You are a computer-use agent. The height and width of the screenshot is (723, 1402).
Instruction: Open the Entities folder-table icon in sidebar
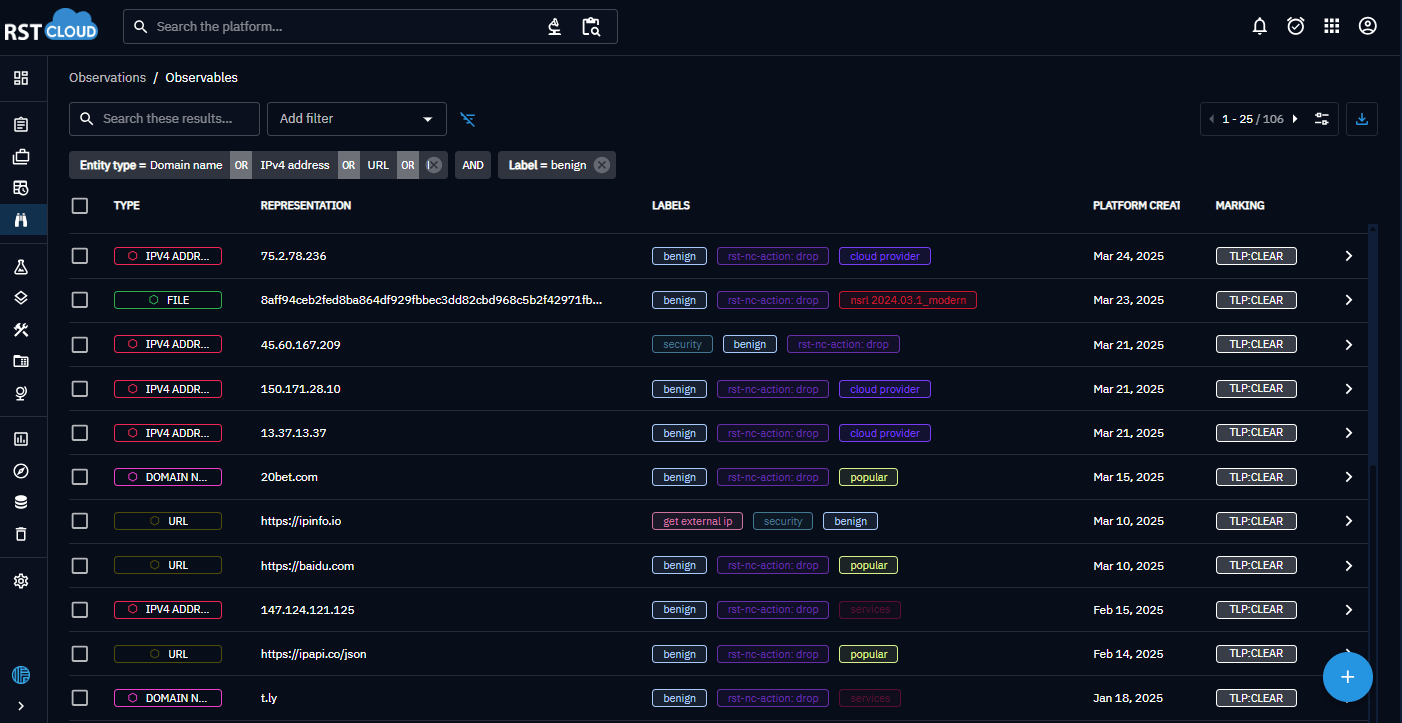coord(21,361)
